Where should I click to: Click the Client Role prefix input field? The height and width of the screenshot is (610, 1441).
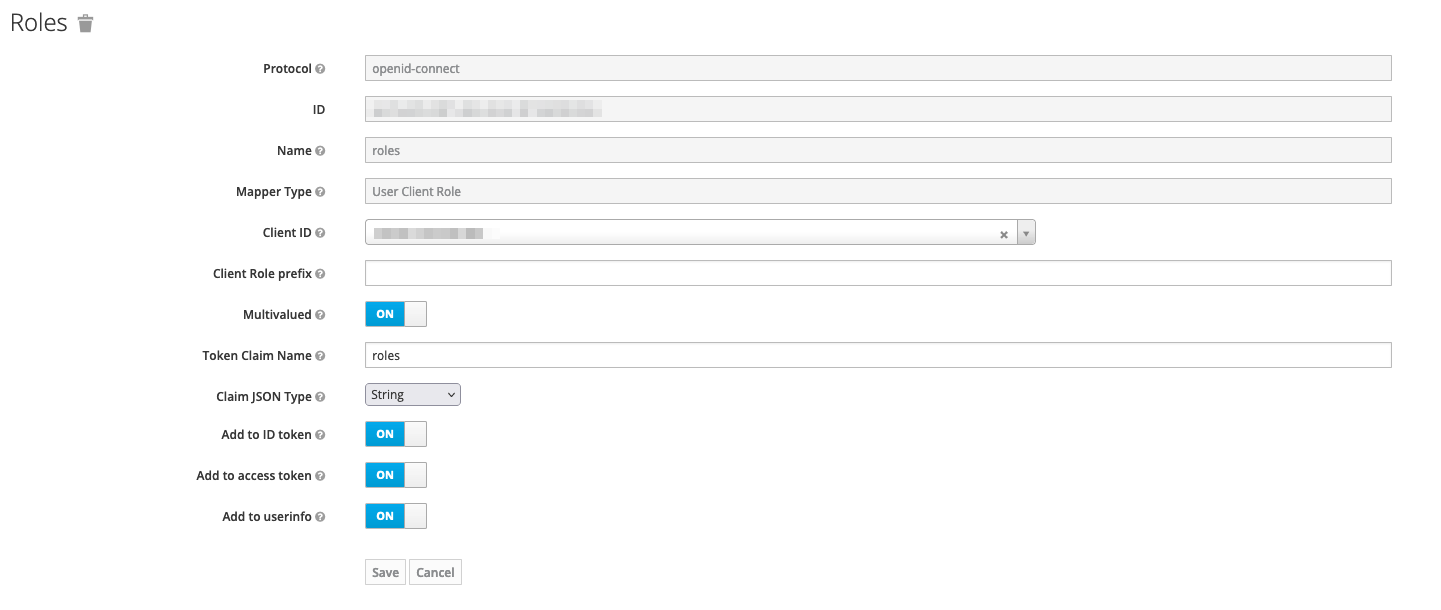click(700, 273)
